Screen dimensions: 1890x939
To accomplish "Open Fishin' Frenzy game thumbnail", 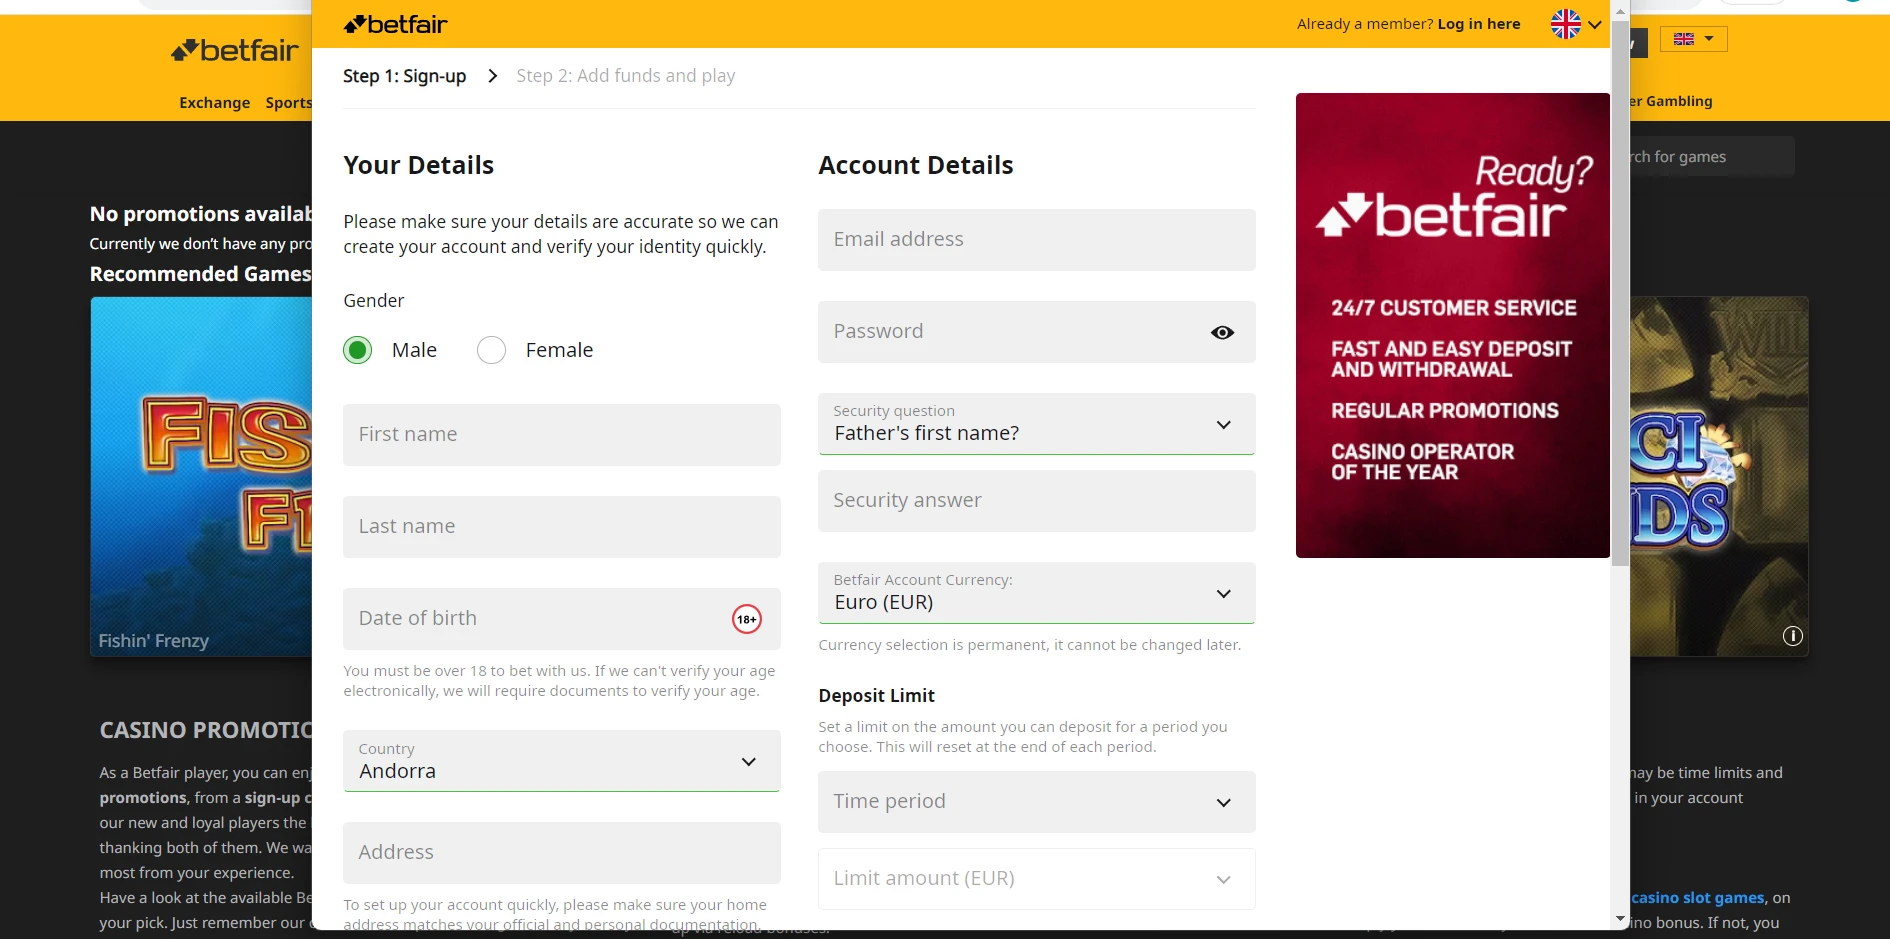I will 201,476.
